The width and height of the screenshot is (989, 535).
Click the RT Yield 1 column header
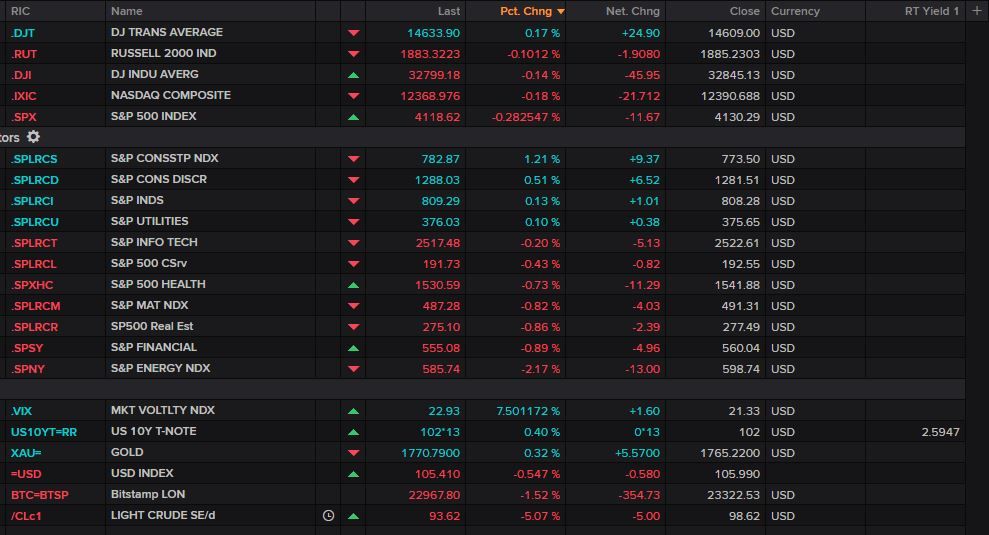click(x=932, y=11)
